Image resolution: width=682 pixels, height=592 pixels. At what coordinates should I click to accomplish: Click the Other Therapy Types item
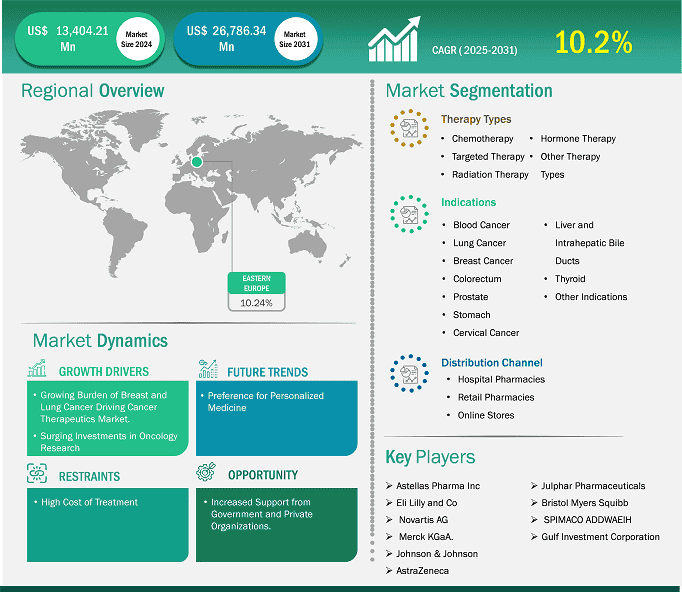click(x=570, y=165)
